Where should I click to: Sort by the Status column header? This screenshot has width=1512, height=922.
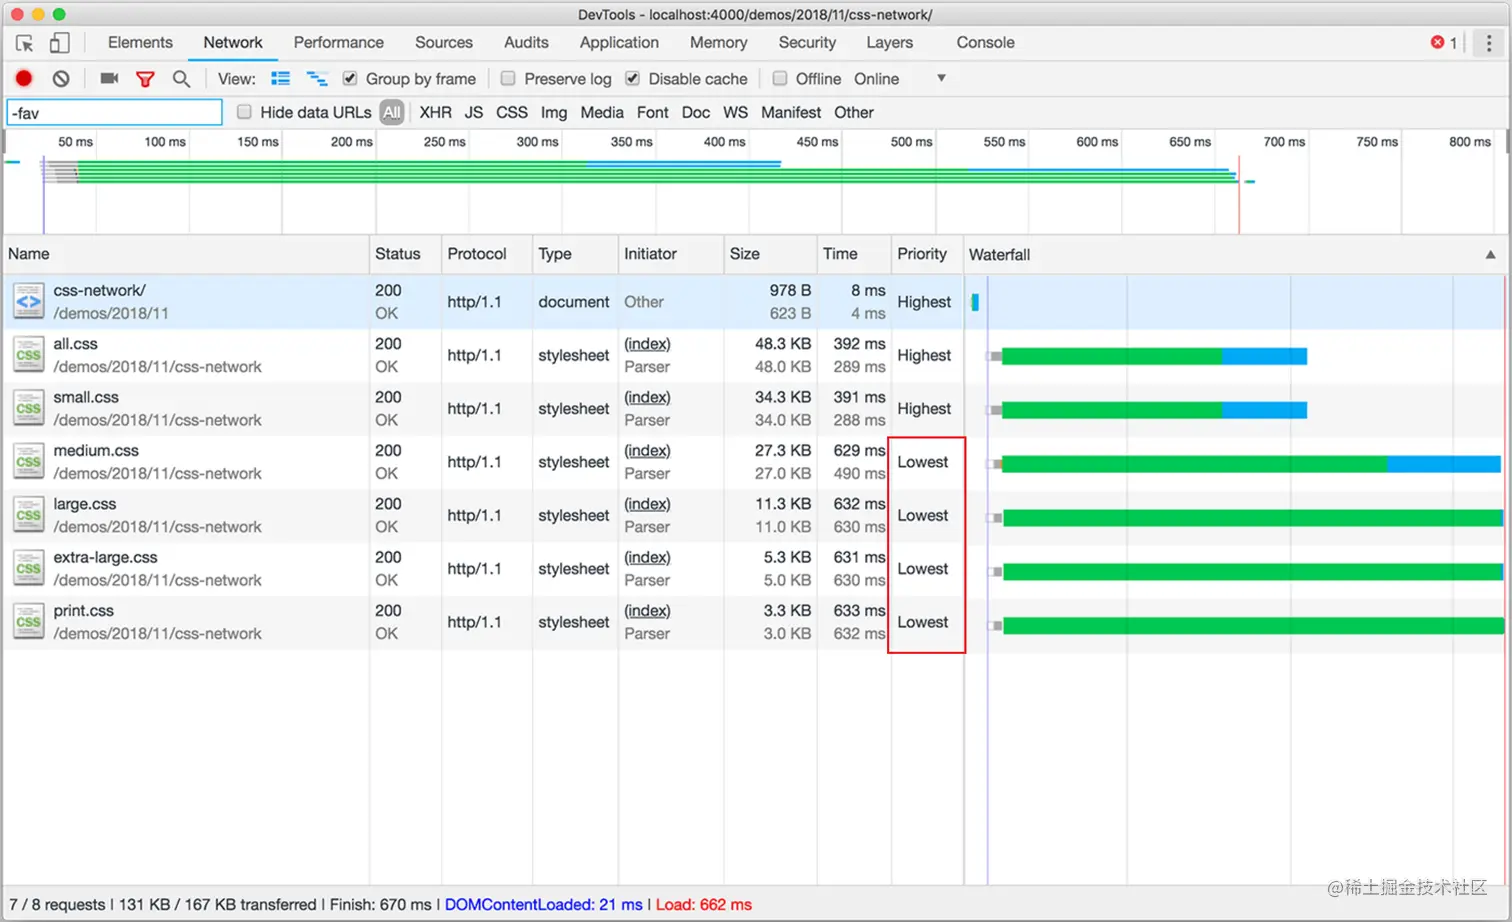tap(405, 254)
